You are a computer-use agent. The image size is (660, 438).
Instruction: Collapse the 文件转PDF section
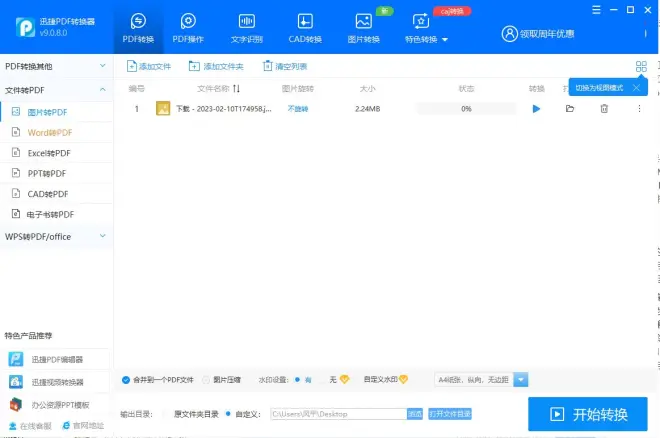click(102, 90)
